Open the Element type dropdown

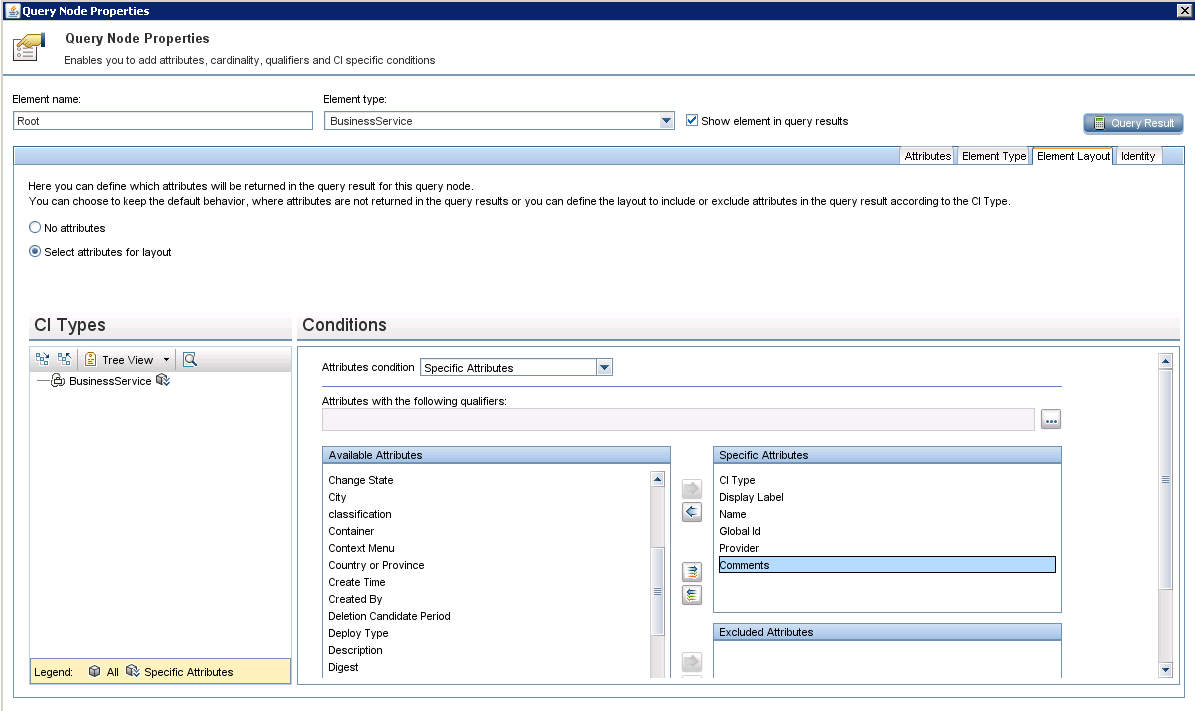coord(667,121)
